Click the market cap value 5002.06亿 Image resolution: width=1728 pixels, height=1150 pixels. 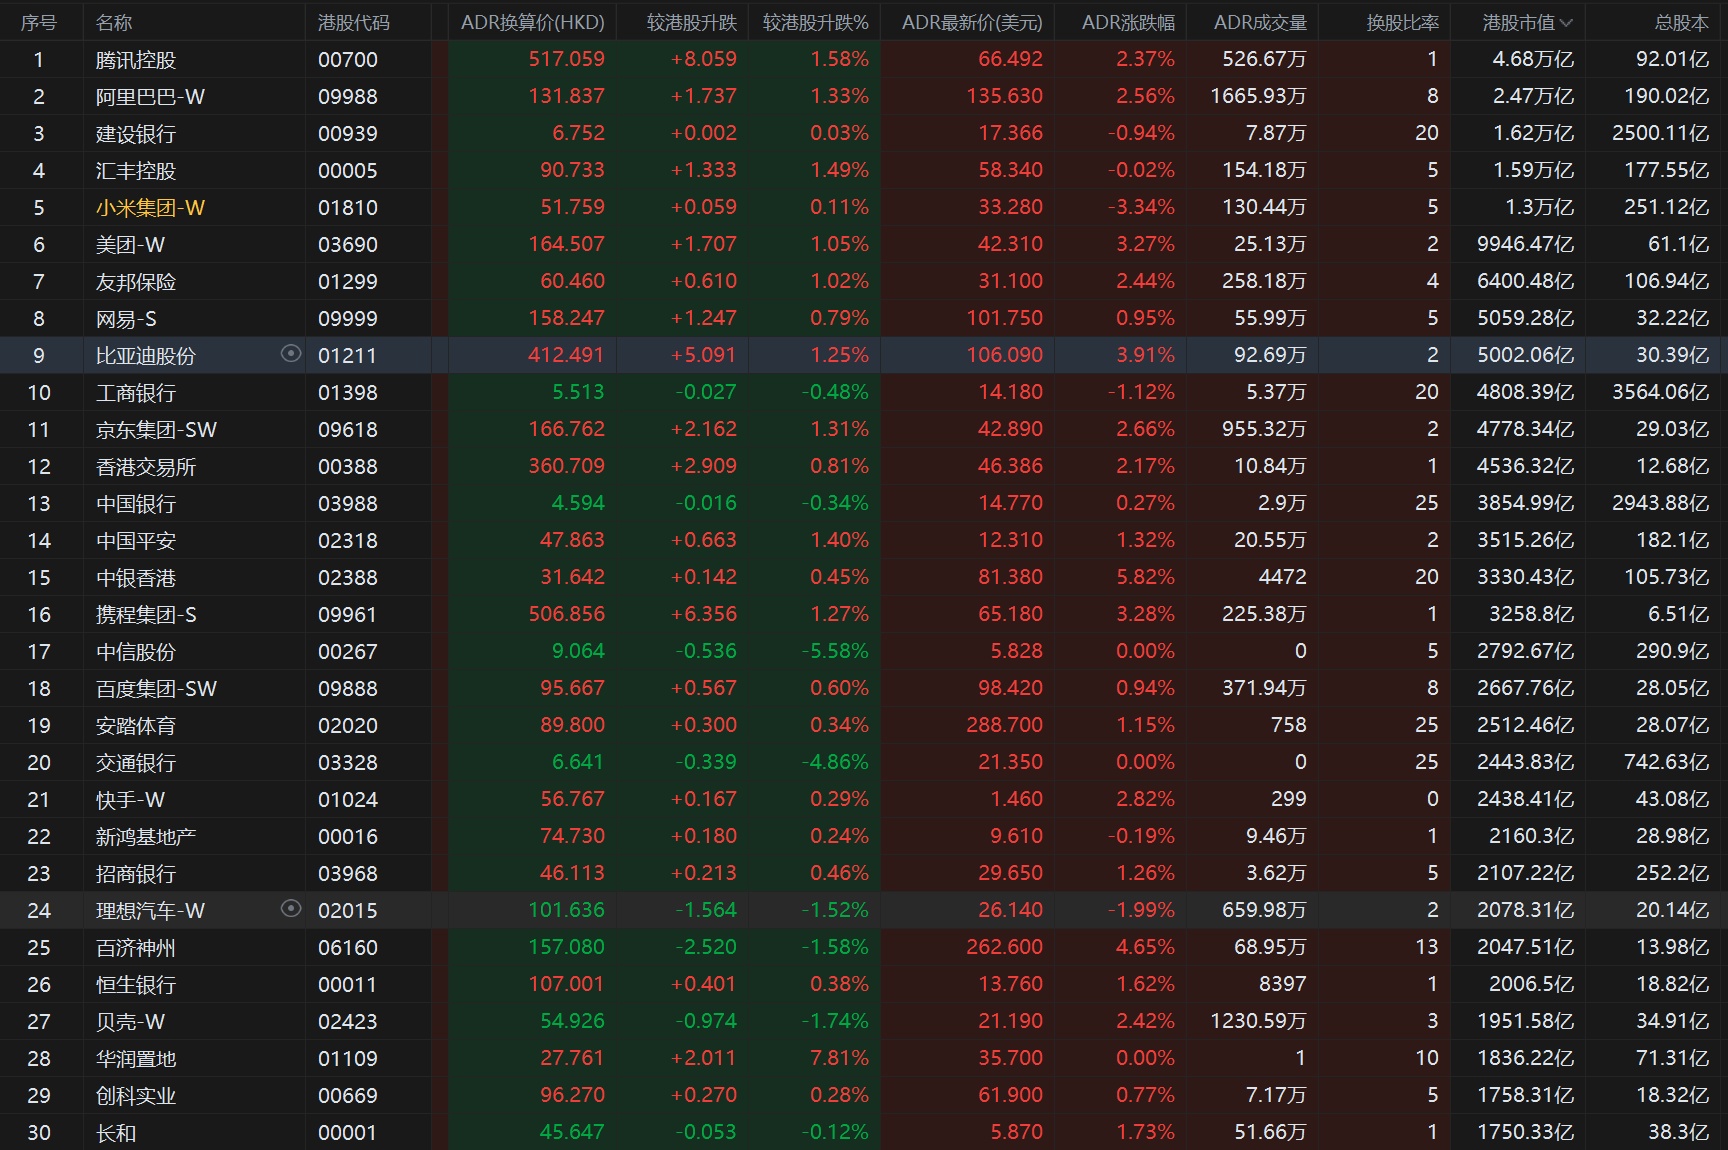[x=1526, y=355]
